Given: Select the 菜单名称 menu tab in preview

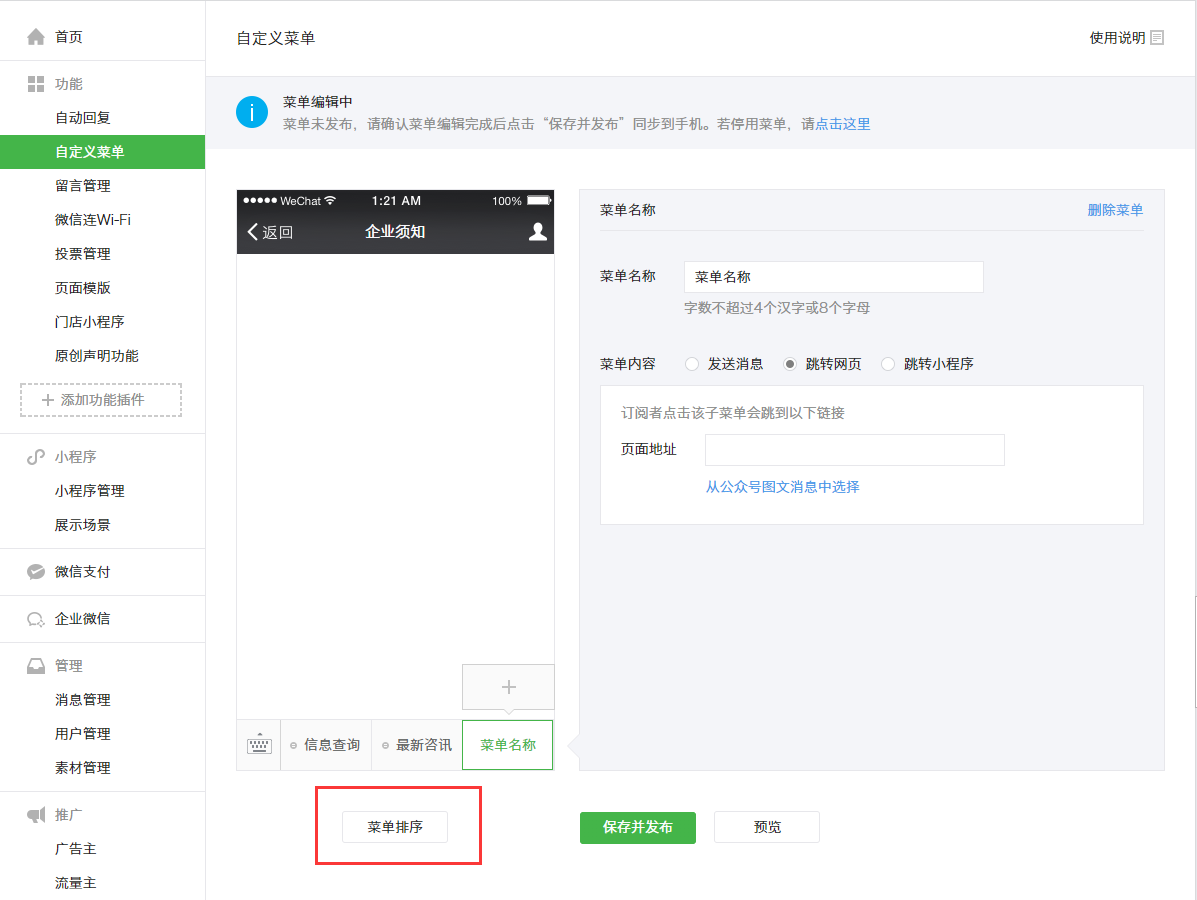Looking at the screenshot, I should pos(508,745).
